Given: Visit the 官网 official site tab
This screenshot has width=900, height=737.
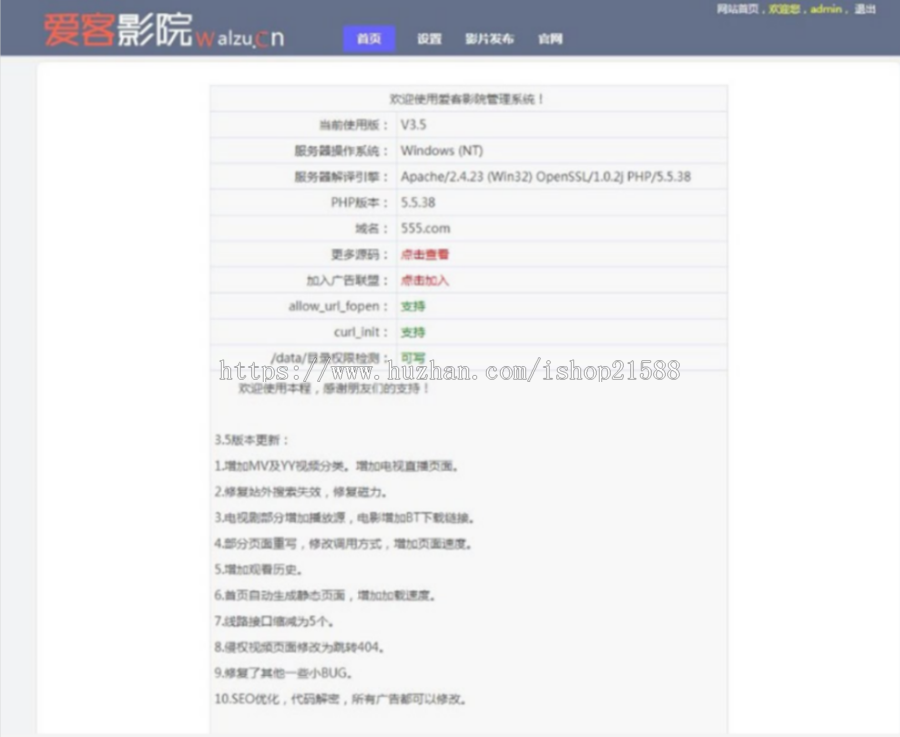Looking at the screenshot, I should tap(551, 39).
